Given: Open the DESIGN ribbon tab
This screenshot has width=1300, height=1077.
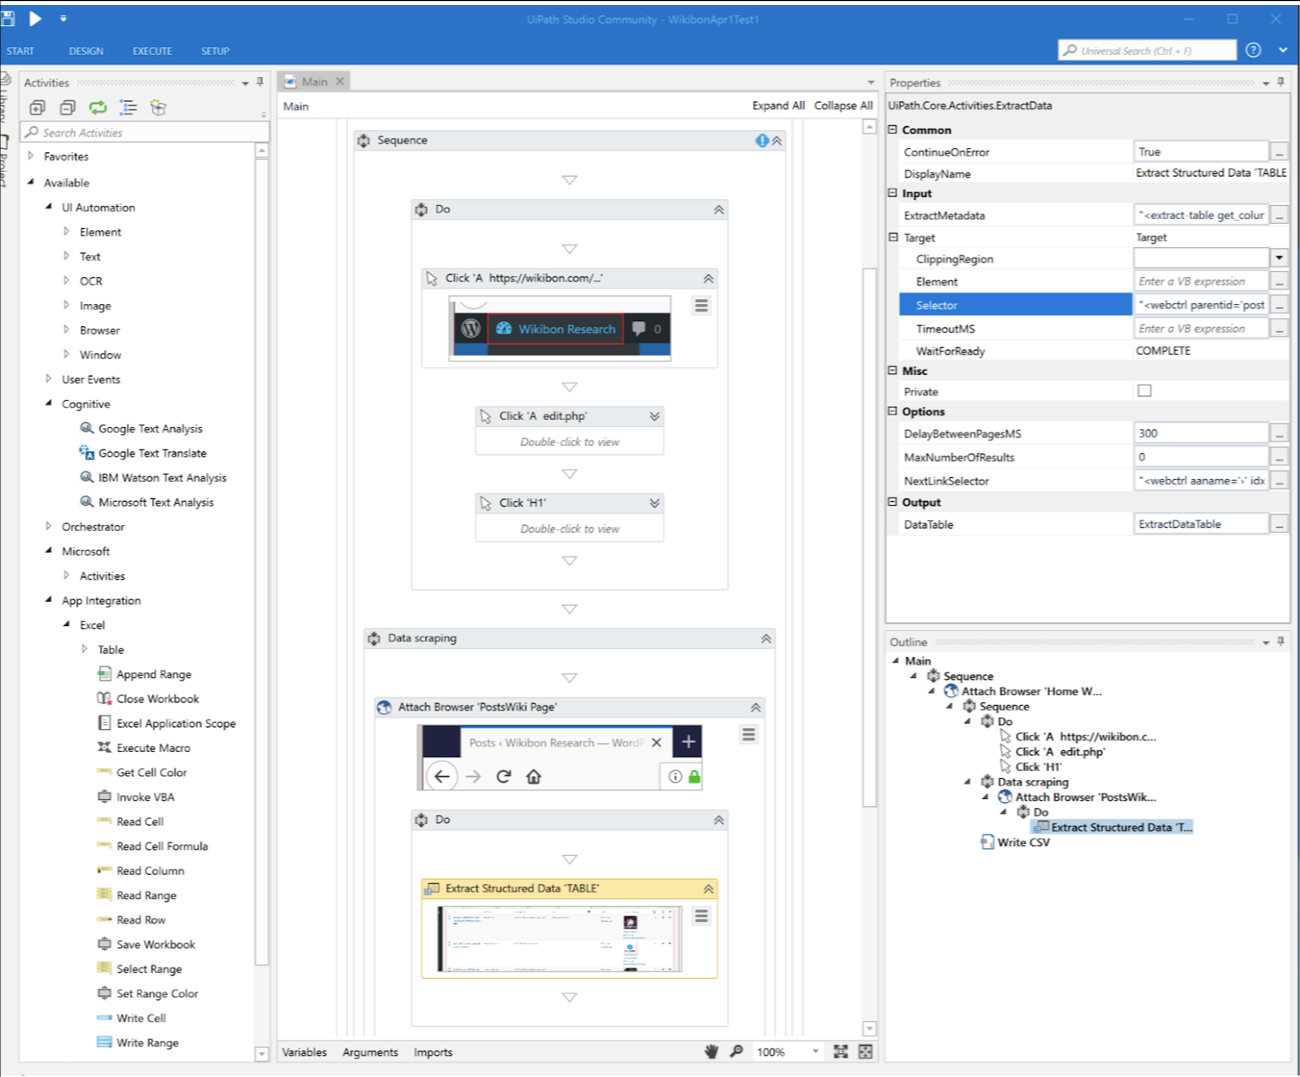Looking at the screenshot, I should (86, 51).
